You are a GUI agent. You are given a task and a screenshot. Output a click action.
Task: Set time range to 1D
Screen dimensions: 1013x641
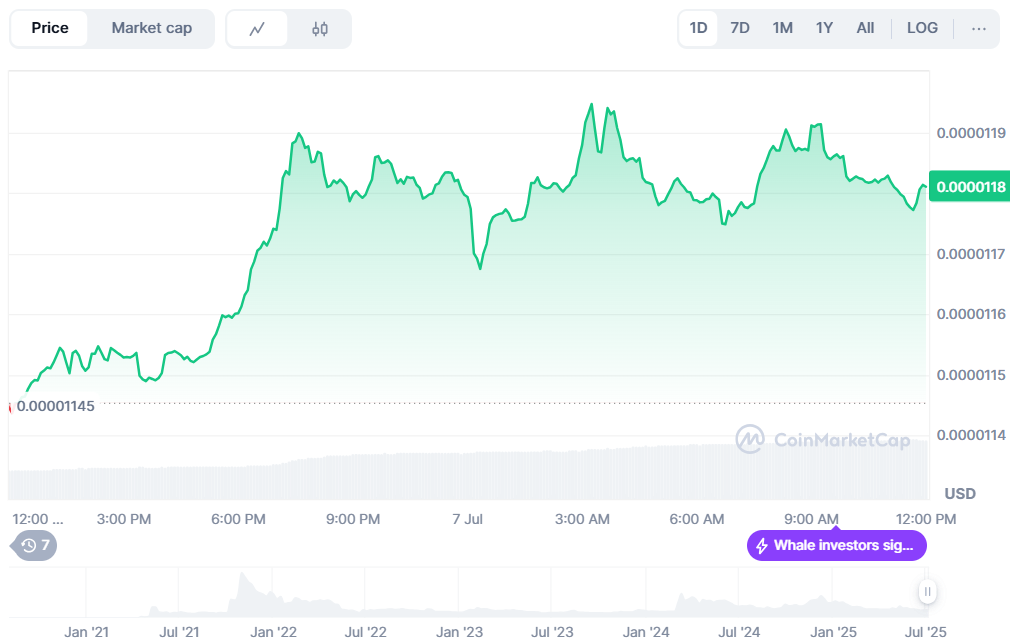pyautogui.click(x=698, y=28)
